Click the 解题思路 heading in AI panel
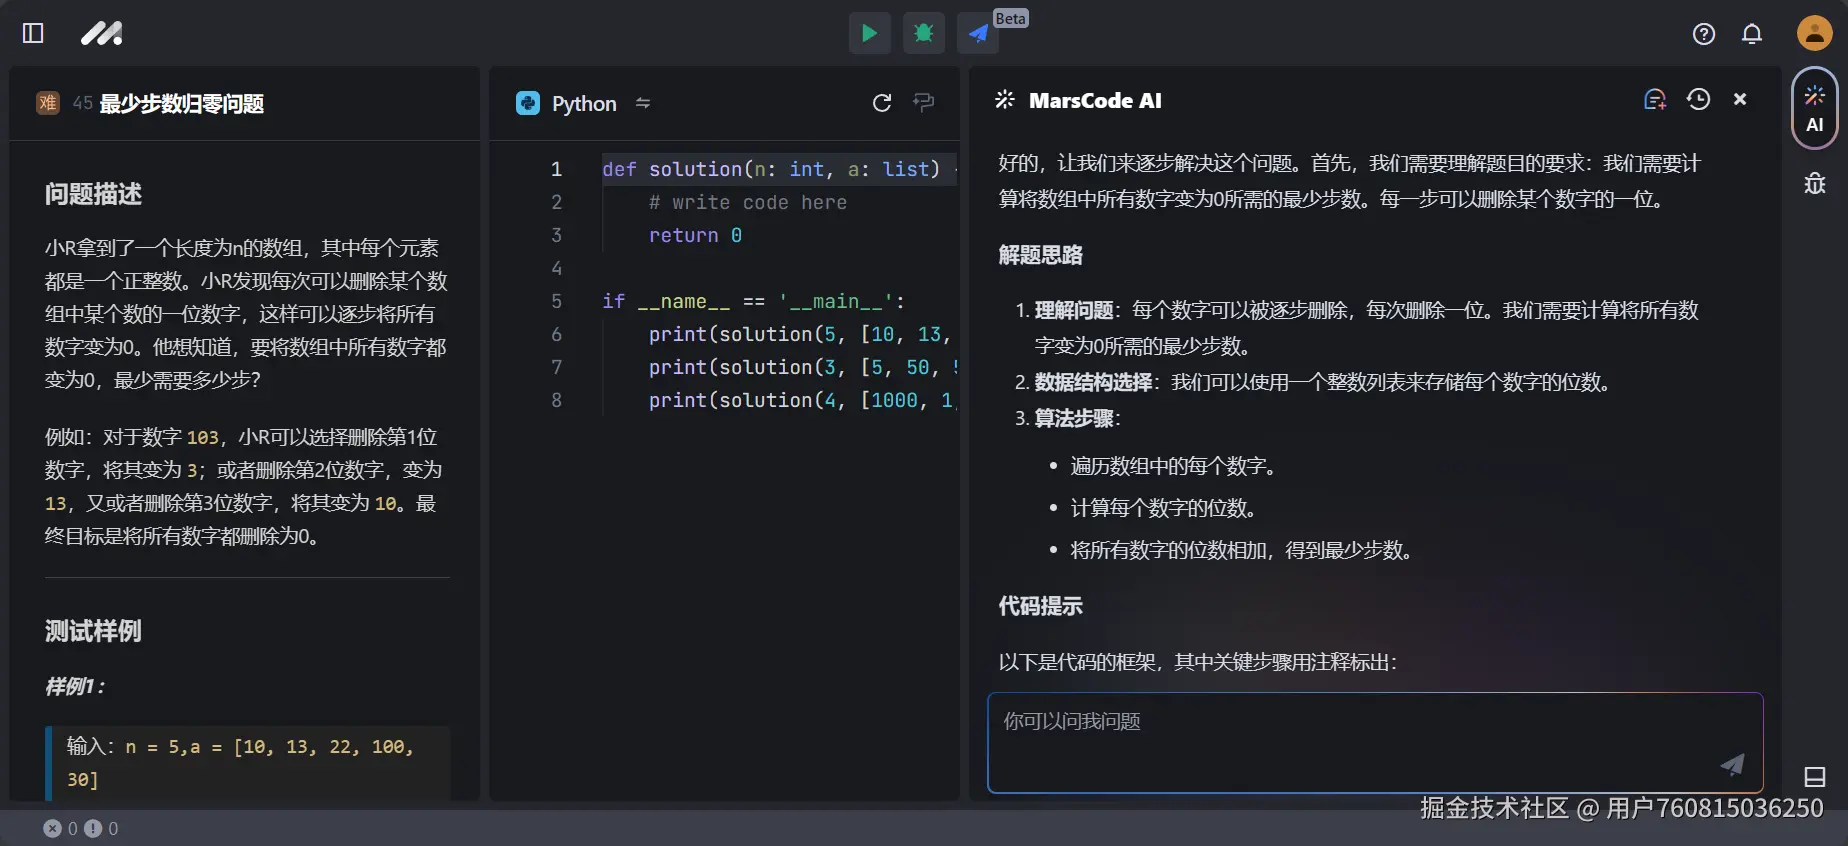This screenshot has width=1848, height=846. tap(1040, 255)
